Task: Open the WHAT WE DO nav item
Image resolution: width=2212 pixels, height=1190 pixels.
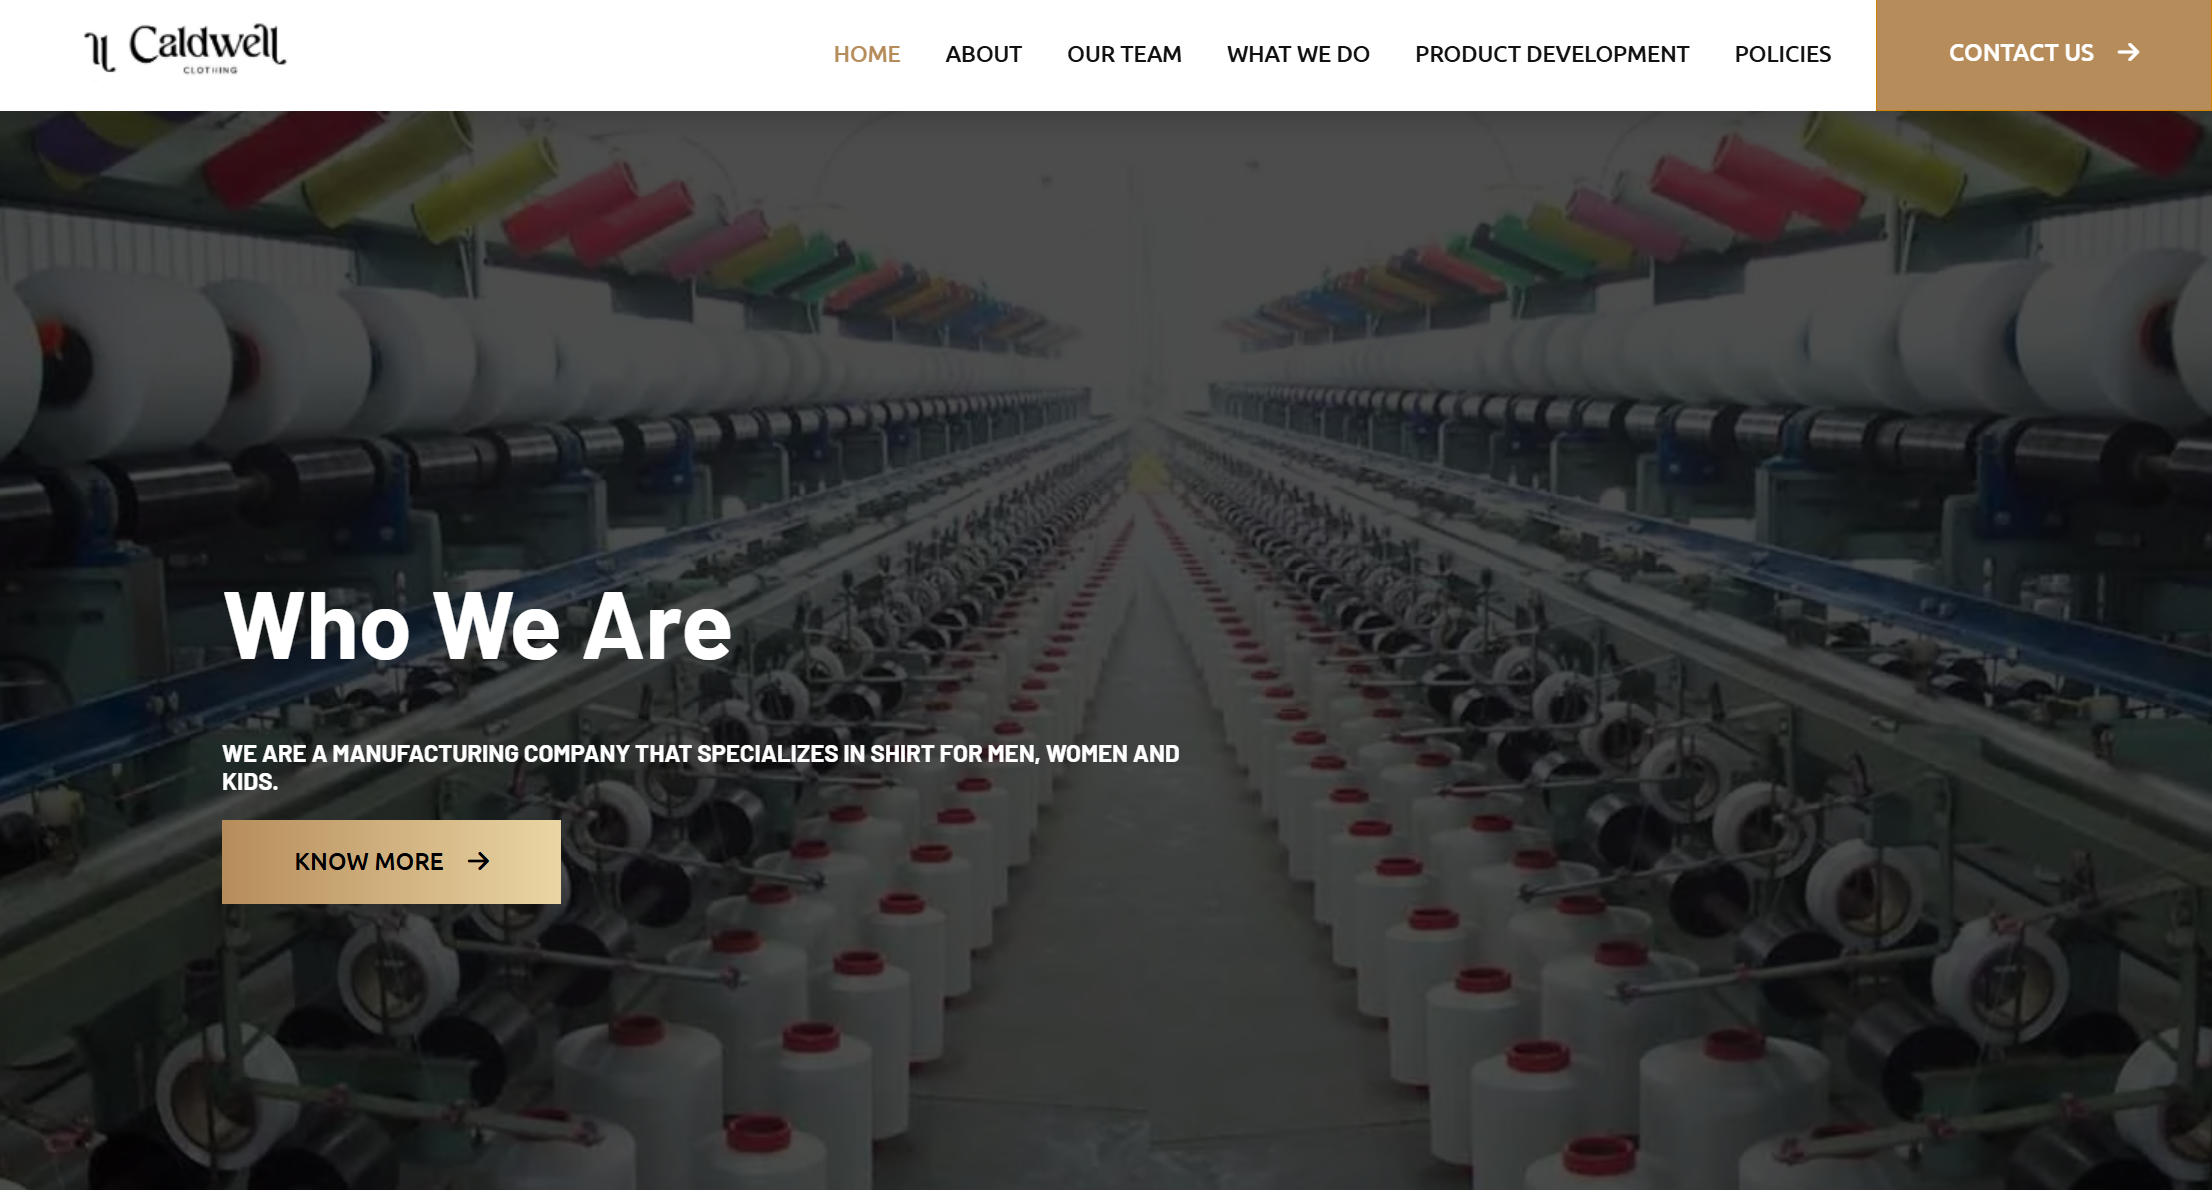Action: (1298, 54)
